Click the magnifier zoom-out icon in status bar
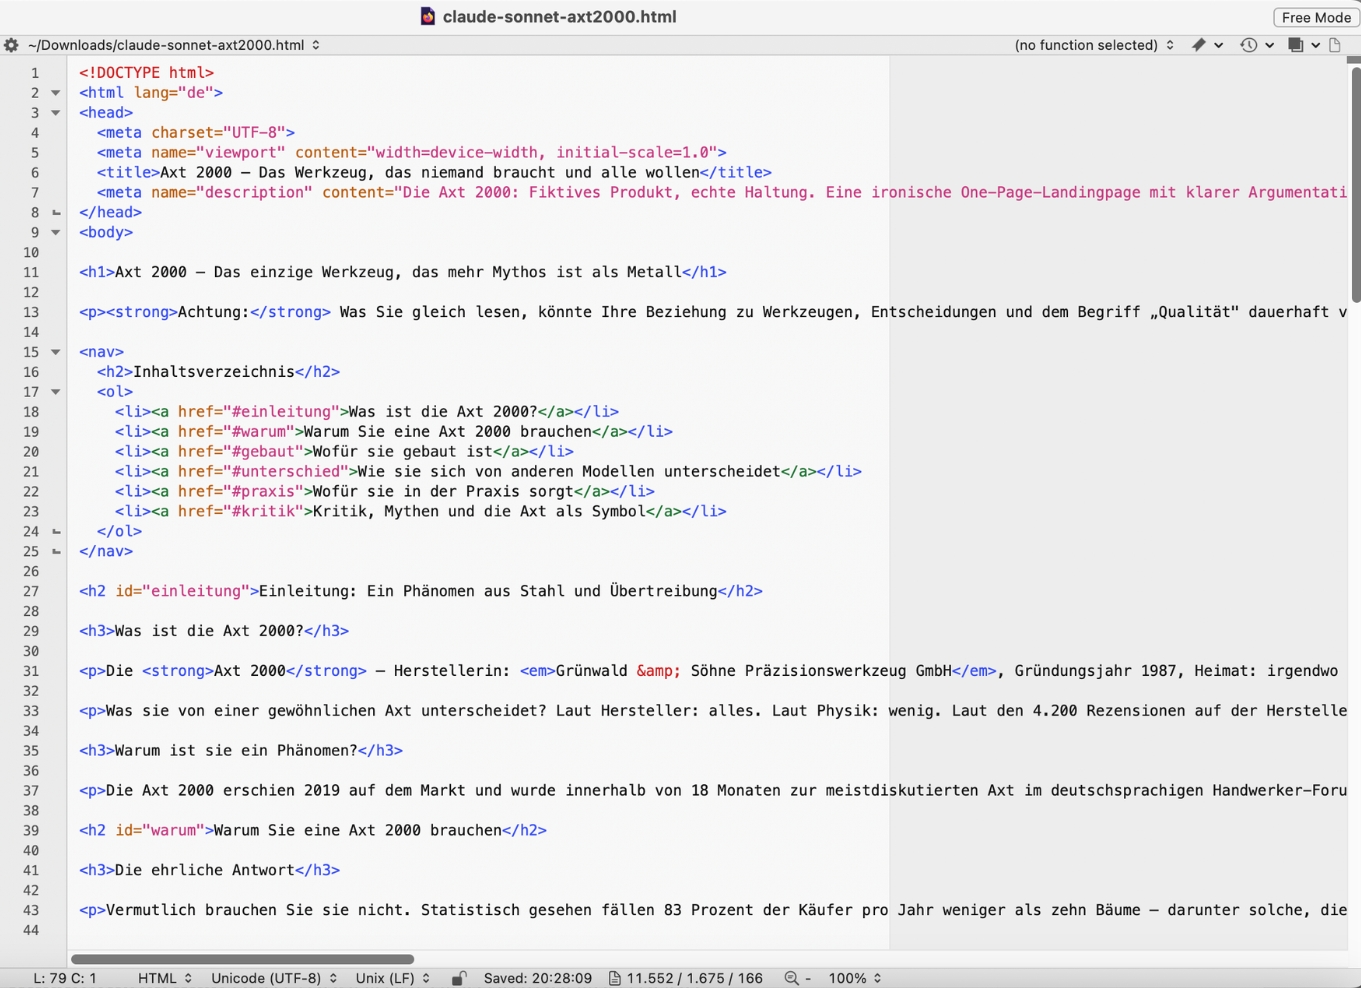This screenshot has height=988, width=1361. pos(791,978)
